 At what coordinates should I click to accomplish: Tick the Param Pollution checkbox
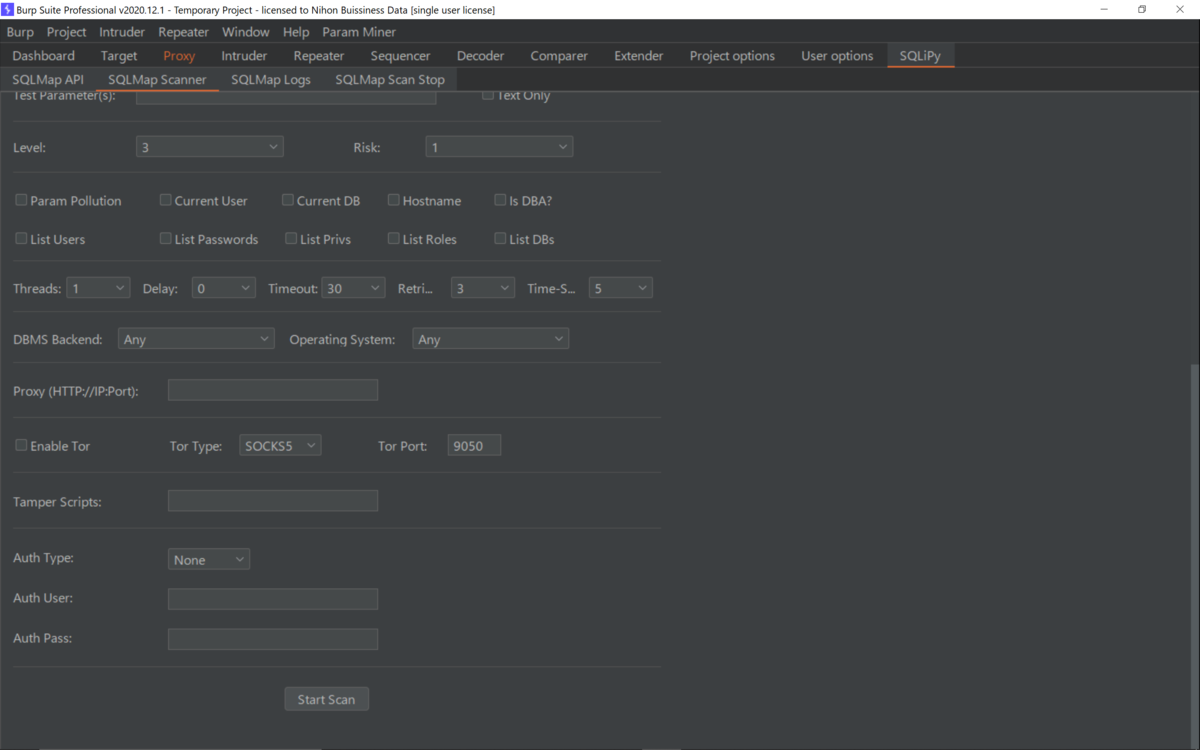[21, 200]
